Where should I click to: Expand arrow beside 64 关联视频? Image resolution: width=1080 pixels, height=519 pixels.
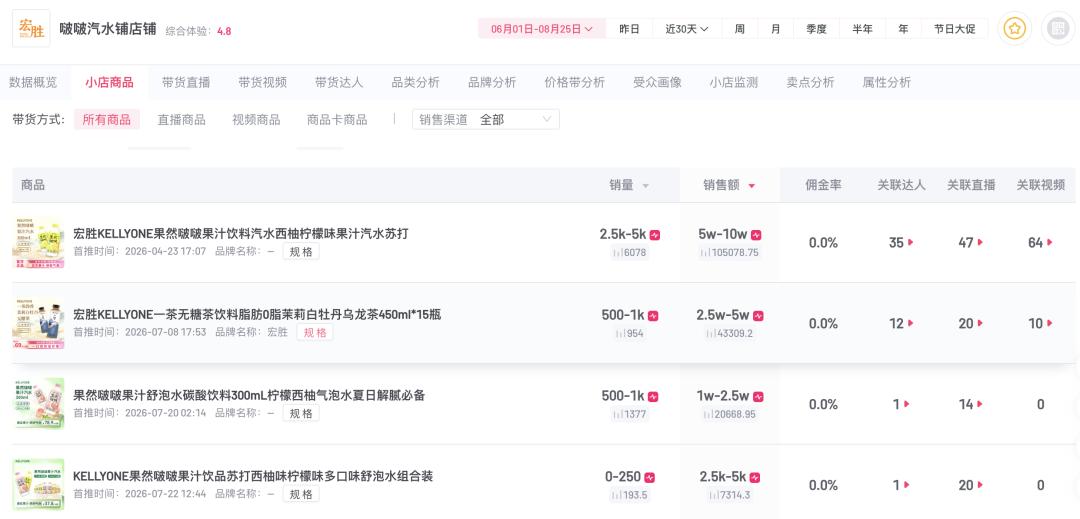pos(1050,242)
